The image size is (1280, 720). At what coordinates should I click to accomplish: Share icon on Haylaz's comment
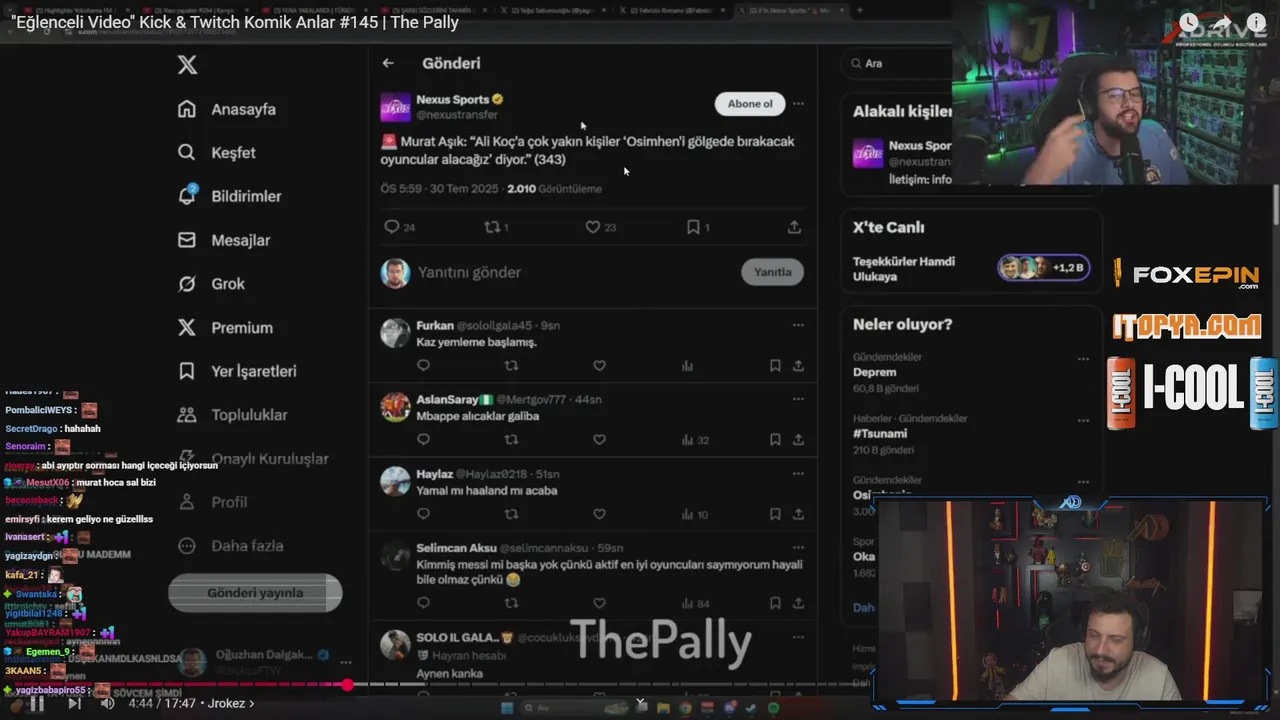coord(798,514)
